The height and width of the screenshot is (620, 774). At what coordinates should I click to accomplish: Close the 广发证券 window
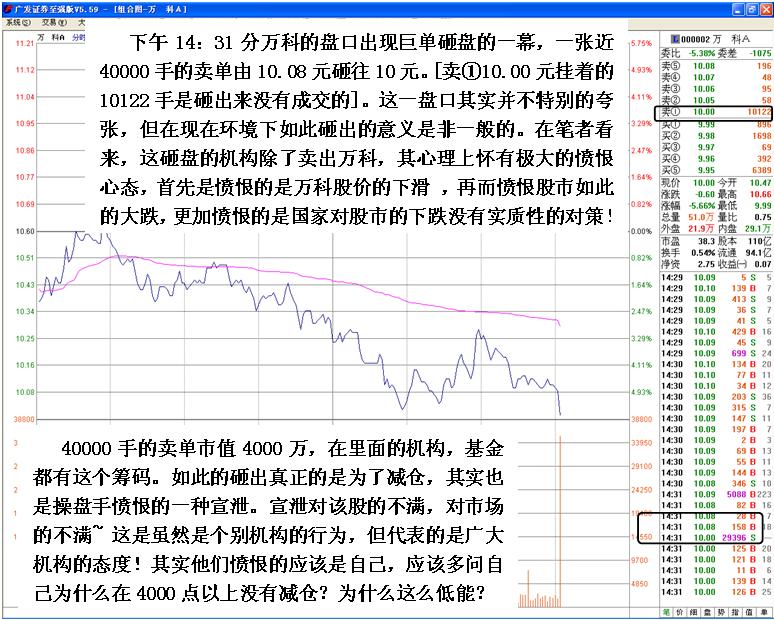(x=765, y=8)
